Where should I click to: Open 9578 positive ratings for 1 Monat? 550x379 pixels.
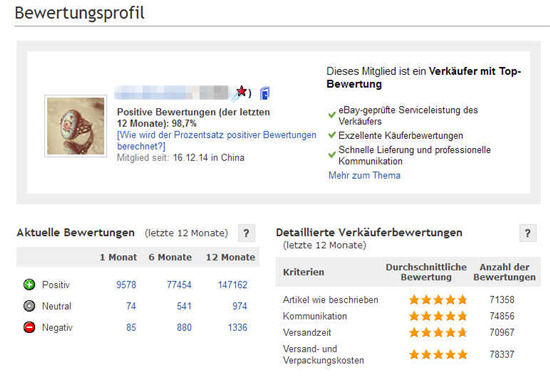coord(126,285)
